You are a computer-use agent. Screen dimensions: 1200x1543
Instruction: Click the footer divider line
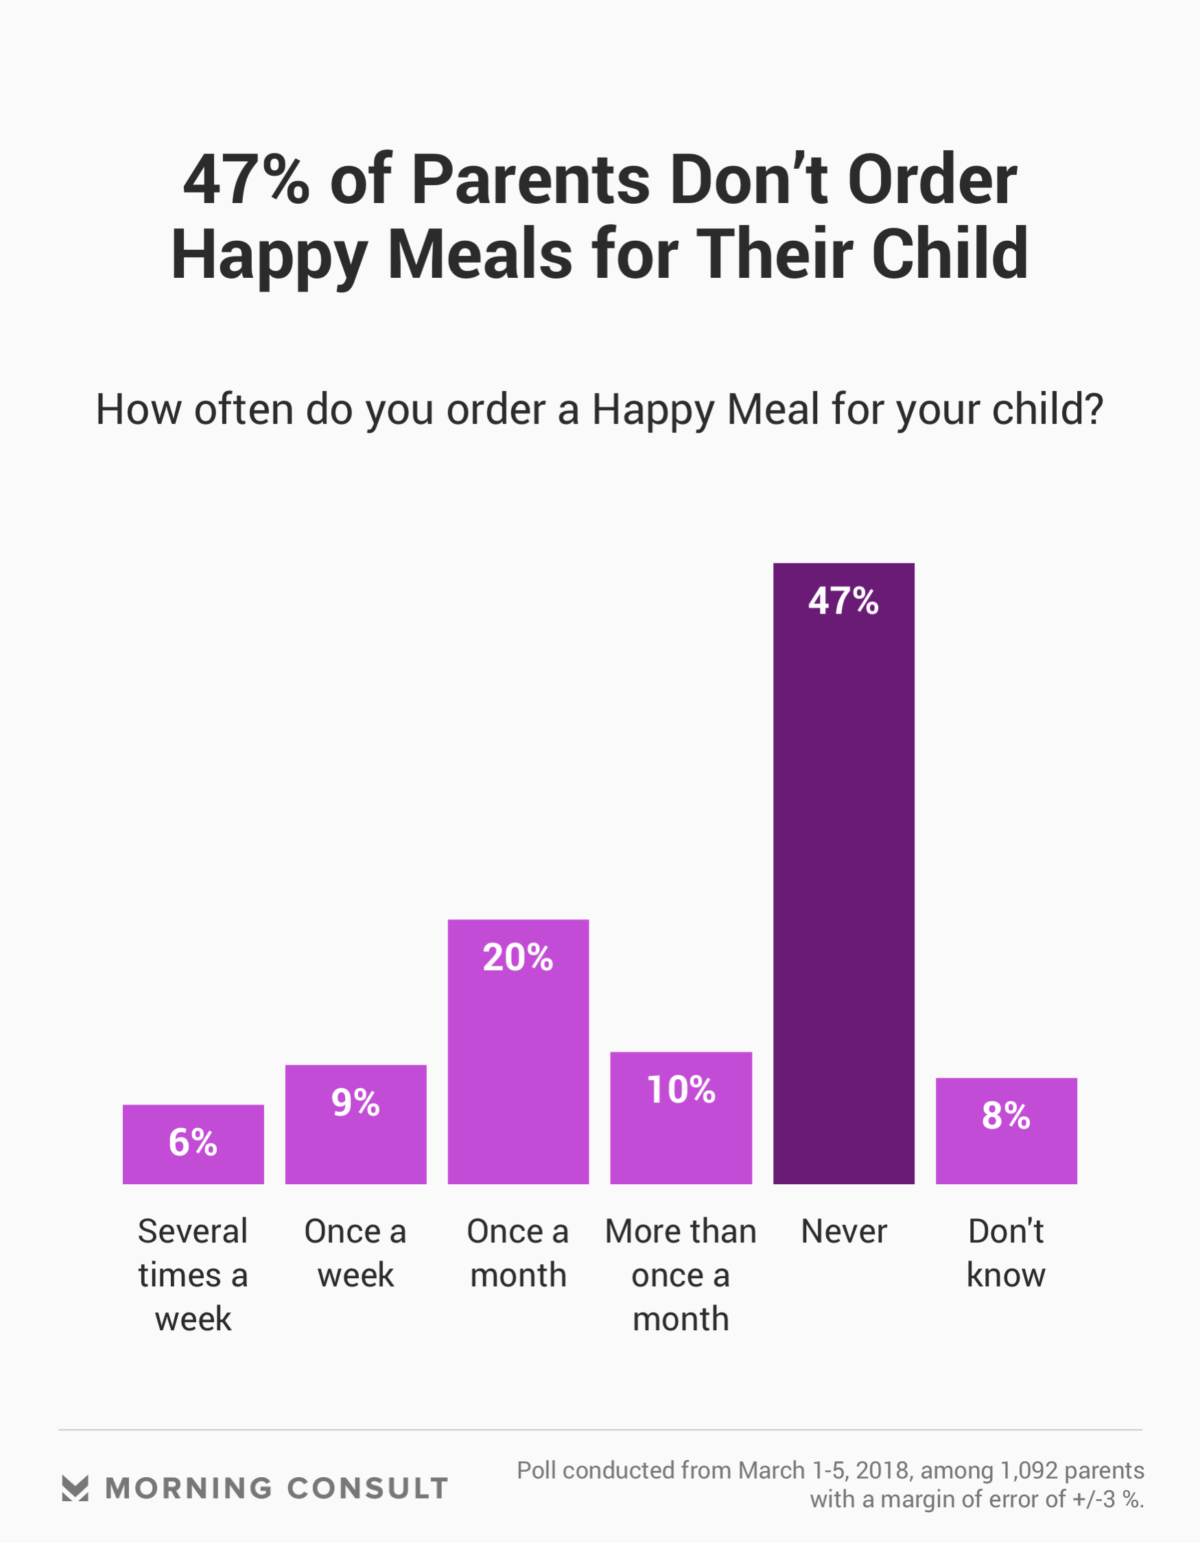click(600, 1430)
